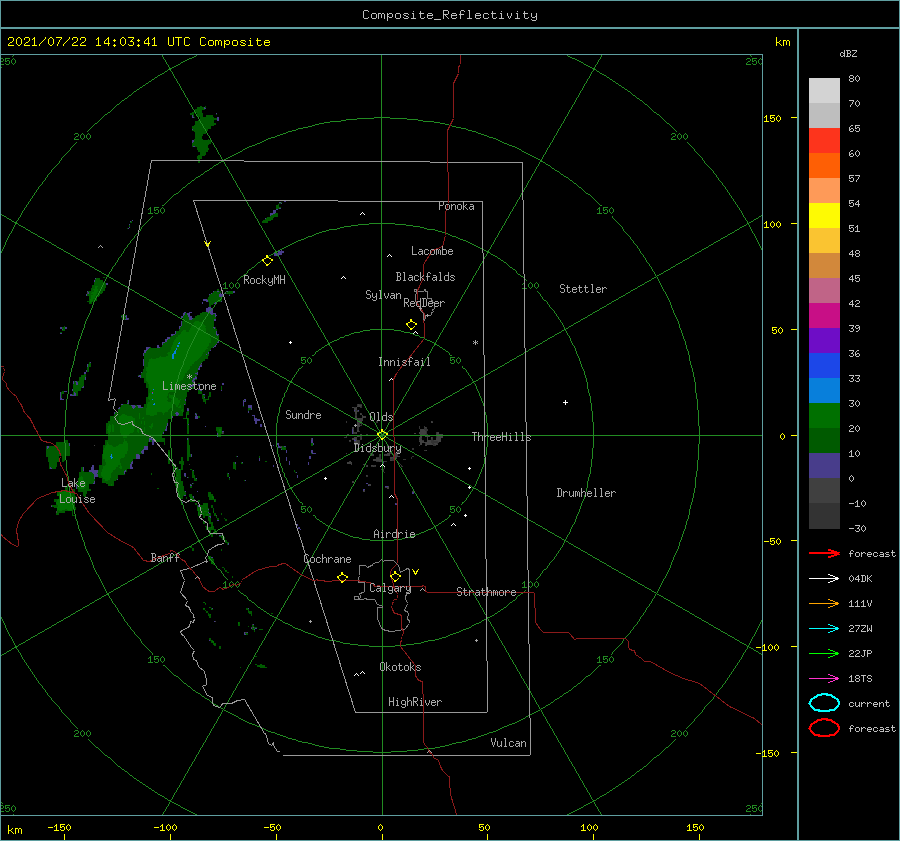Pick the 39 dBZ purple color swatch
This screenshot has height=841, width=900.
pyautogui.click(x=824, y=340)
